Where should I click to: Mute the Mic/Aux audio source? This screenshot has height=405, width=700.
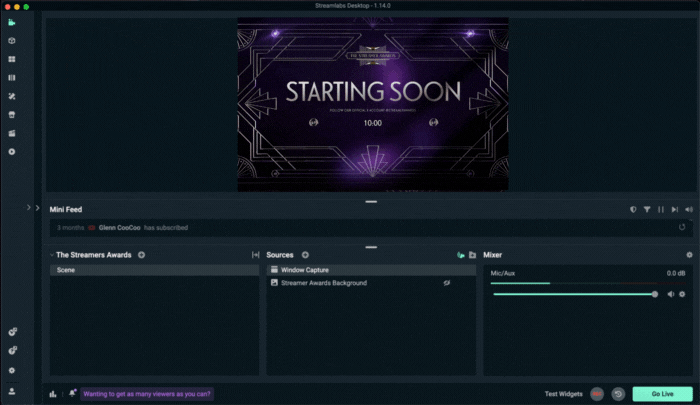pos(671,294)
